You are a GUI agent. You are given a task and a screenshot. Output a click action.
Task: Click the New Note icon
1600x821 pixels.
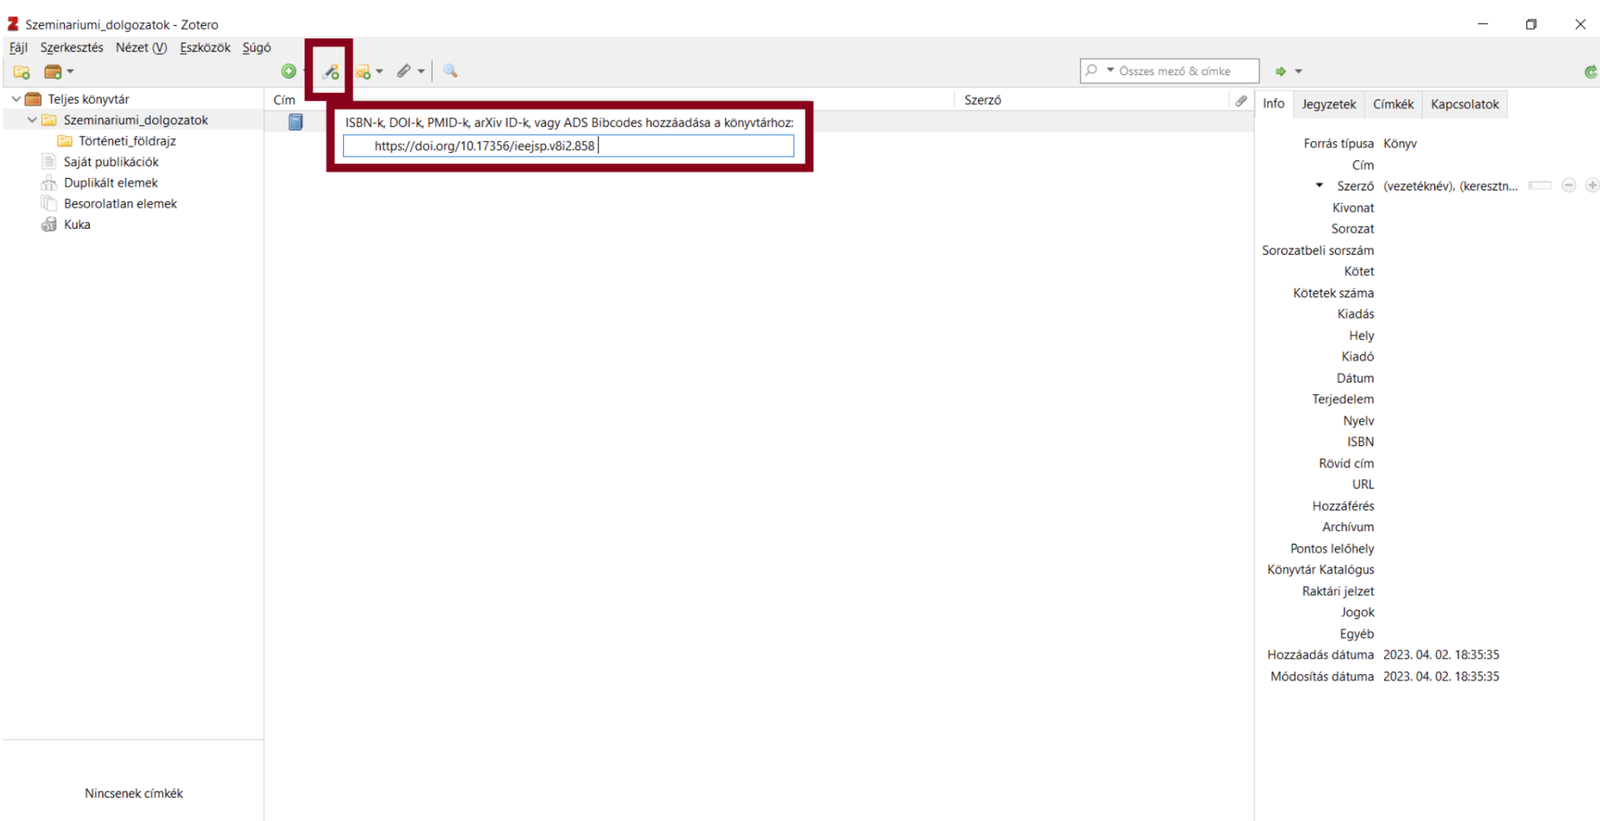(363, 72)
